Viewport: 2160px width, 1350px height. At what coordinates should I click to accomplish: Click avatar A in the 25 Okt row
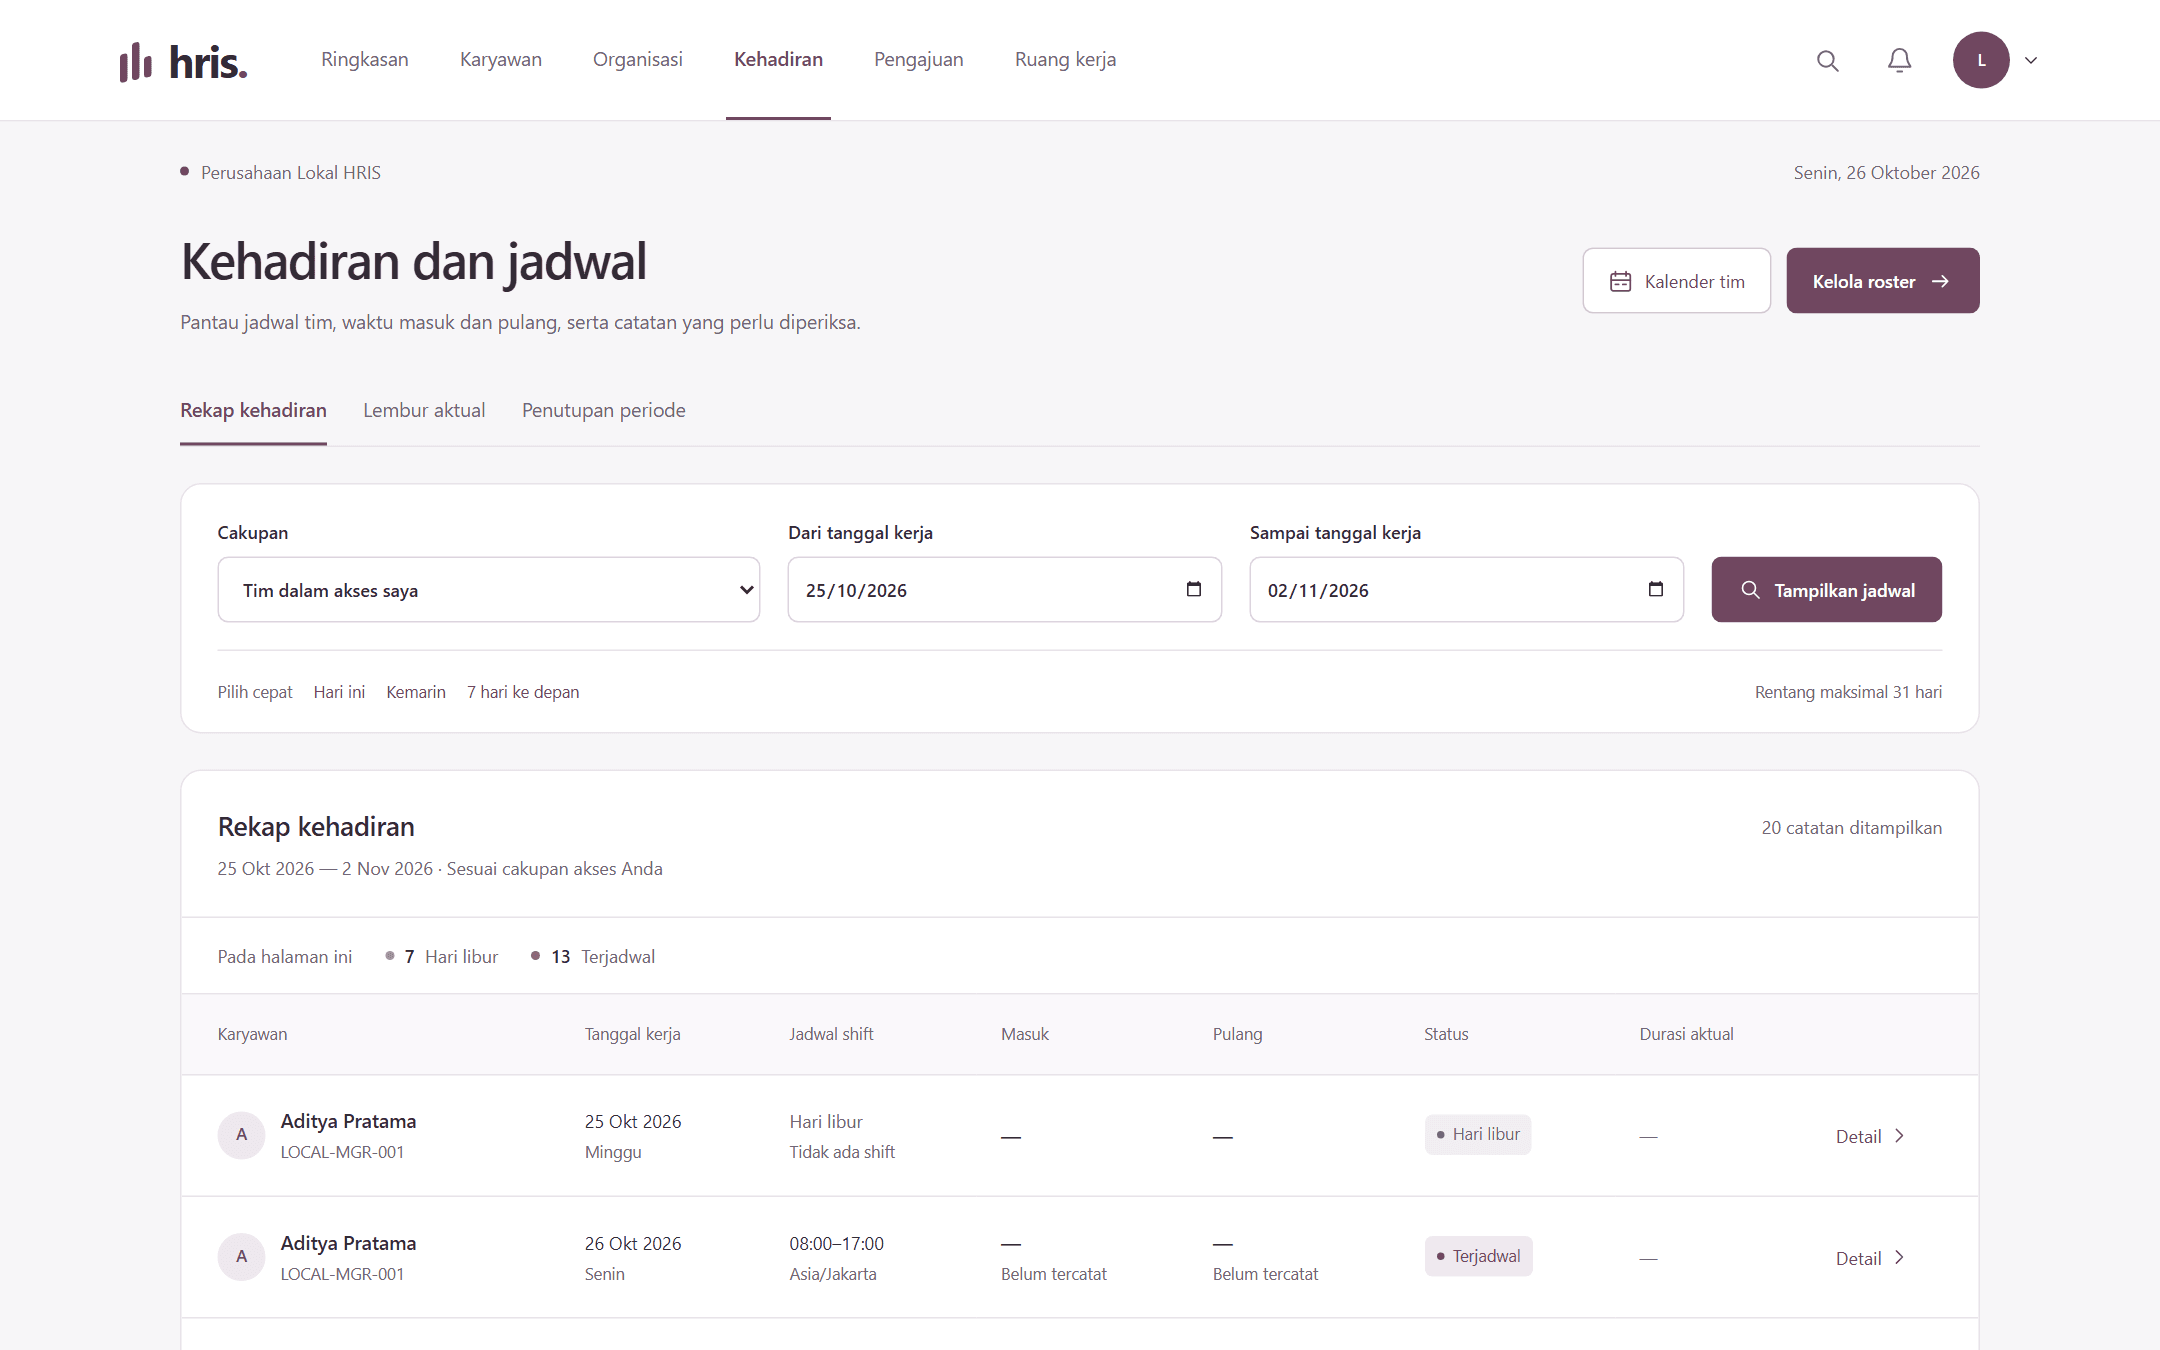[241, 1135]
